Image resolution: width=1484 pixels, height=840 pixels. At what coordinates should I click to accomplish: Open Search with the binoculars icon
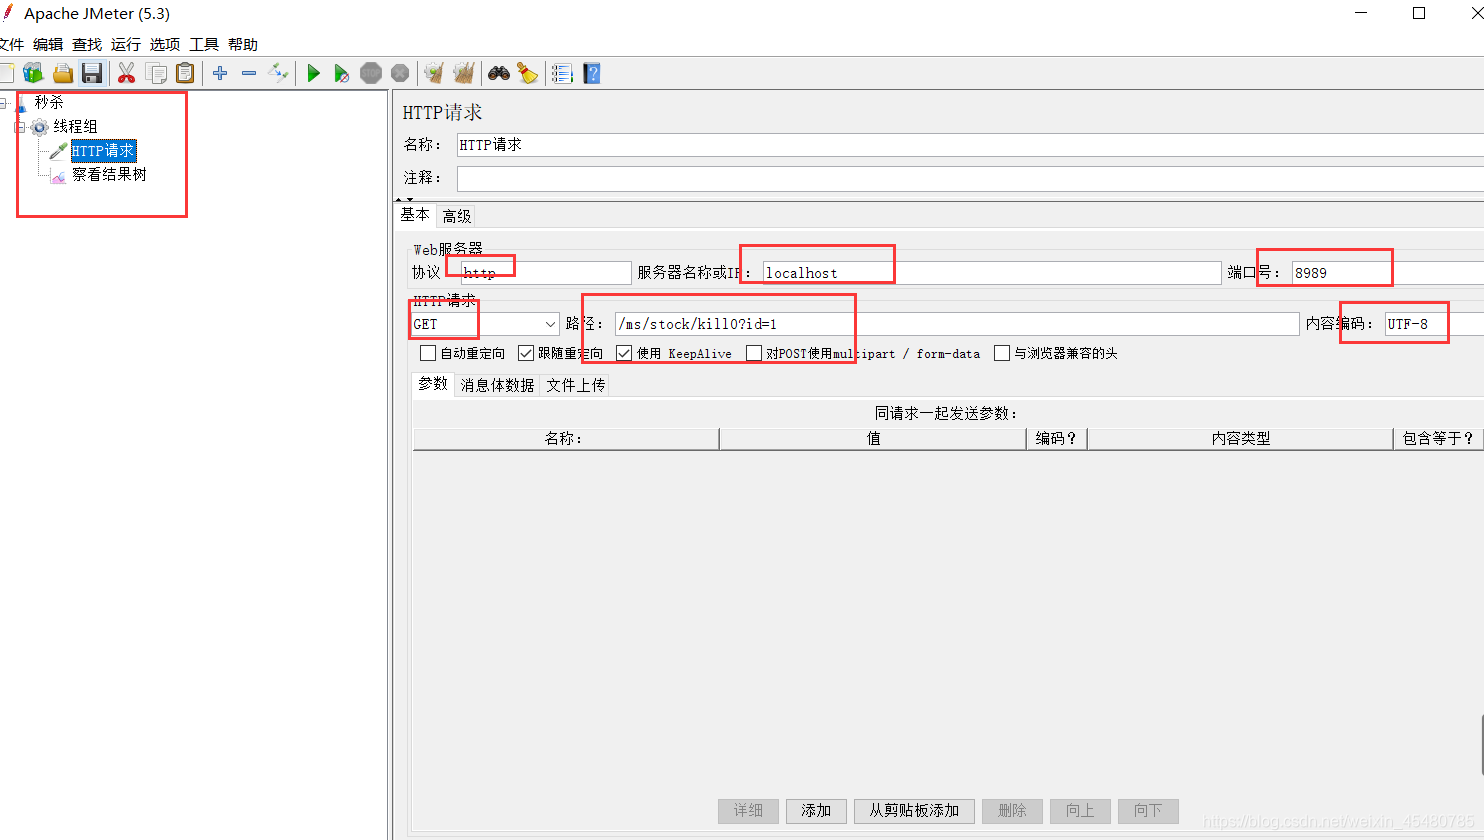[x=499, y=73]
